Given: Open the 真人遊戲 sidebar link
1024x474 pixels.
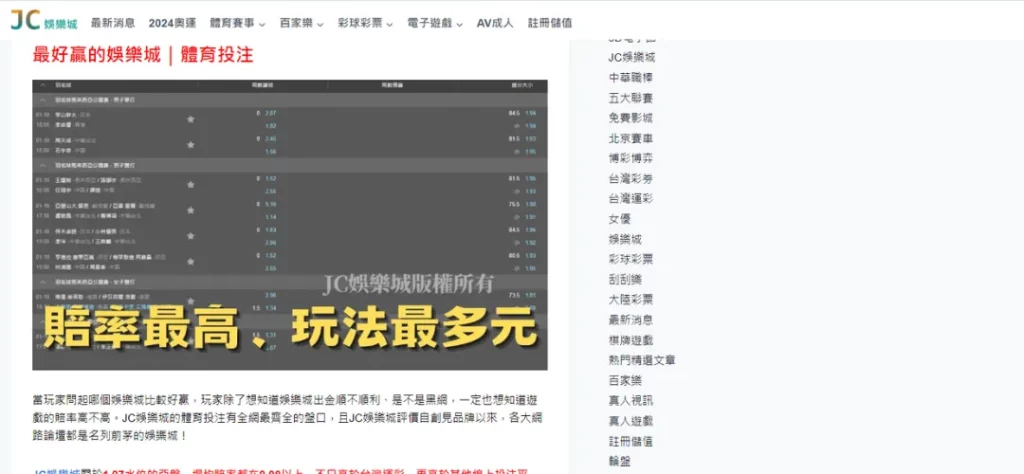Looking at the screenshot, I should (x=630, y=420).
